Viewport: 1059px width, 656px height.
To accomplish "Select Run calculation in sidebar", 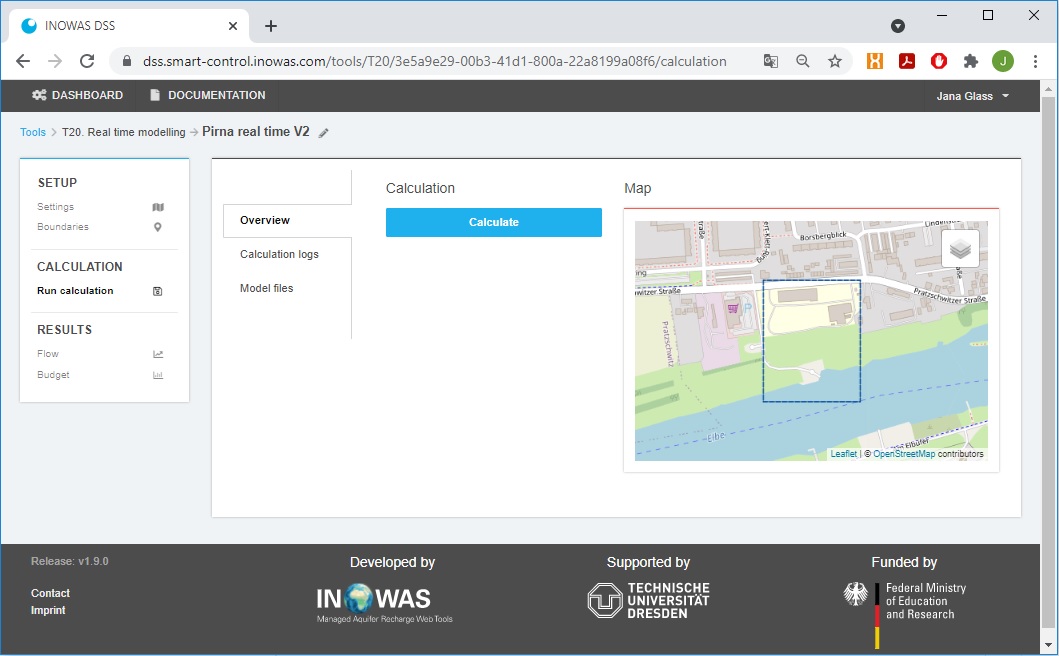I will [x=75, y=291].
